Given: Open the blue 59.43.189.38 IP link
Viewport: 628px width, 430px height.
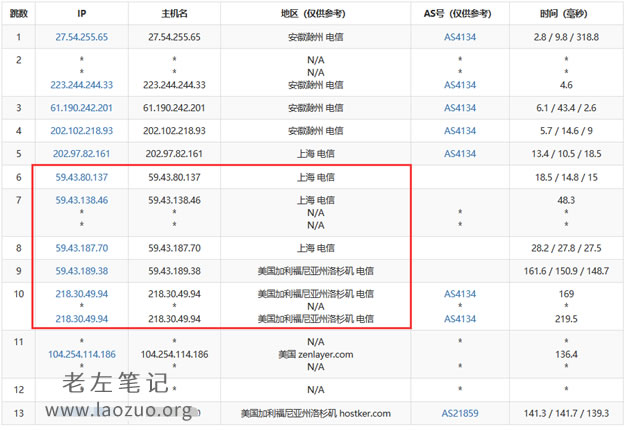Looking at the screenshot, I should click(x=82, y=270).
